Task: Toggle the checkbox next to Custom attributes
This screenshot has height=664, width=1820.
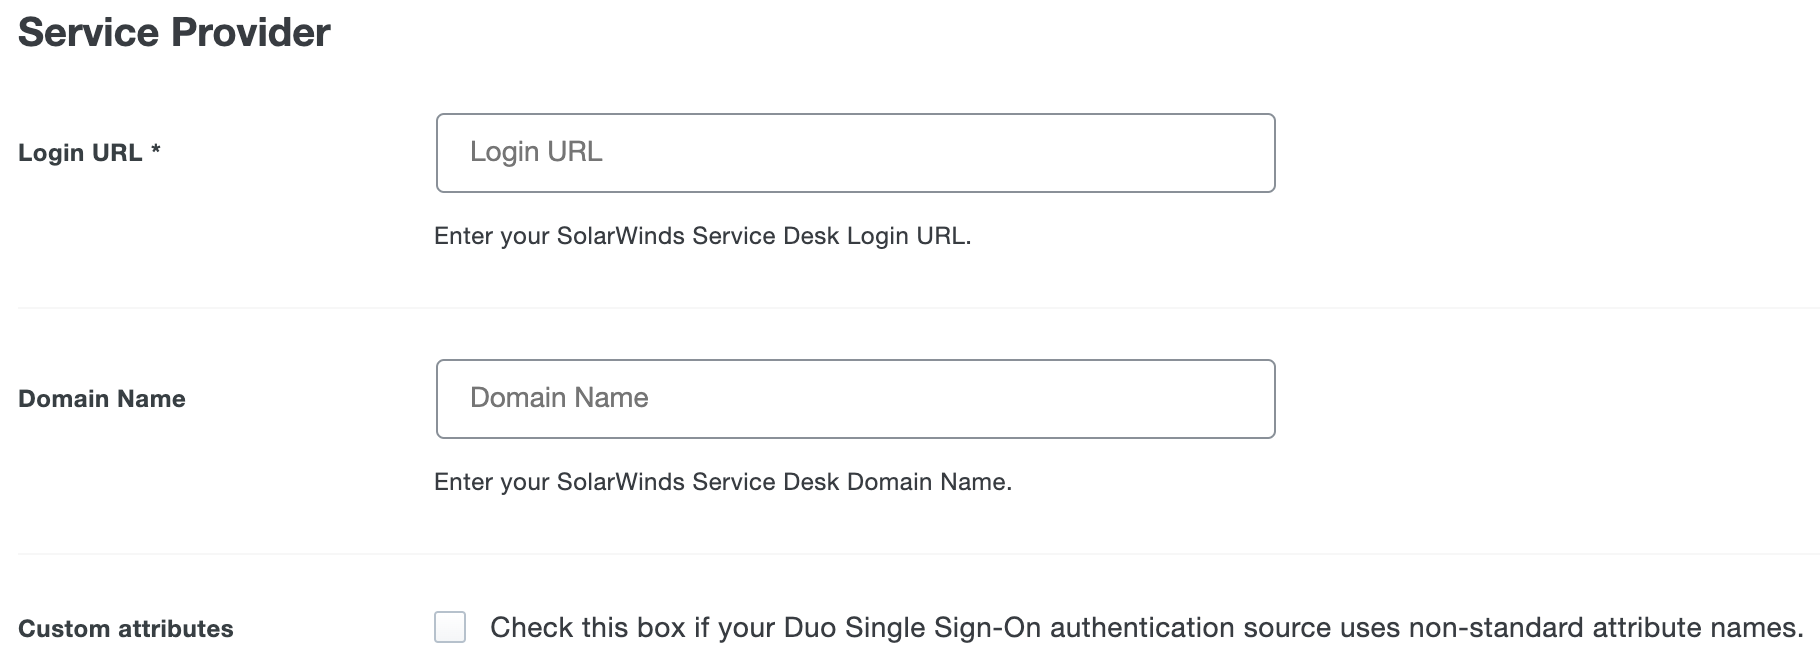Action: click(x=452, y=626)
